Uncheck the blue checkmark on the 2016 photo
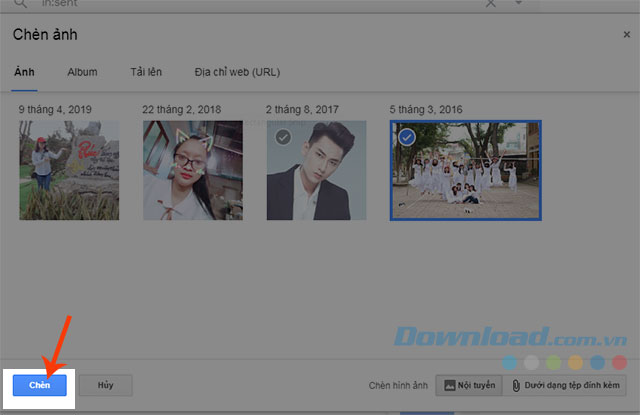Viewport: 640px width, 415px height. (407, 137)
